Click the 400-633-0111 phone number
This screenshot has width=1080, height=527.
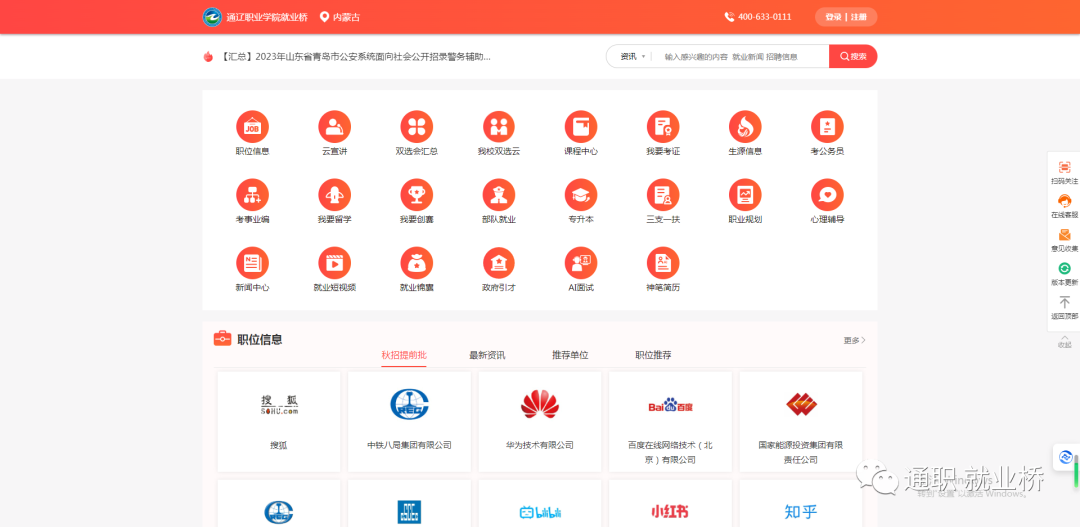[758, 17]
